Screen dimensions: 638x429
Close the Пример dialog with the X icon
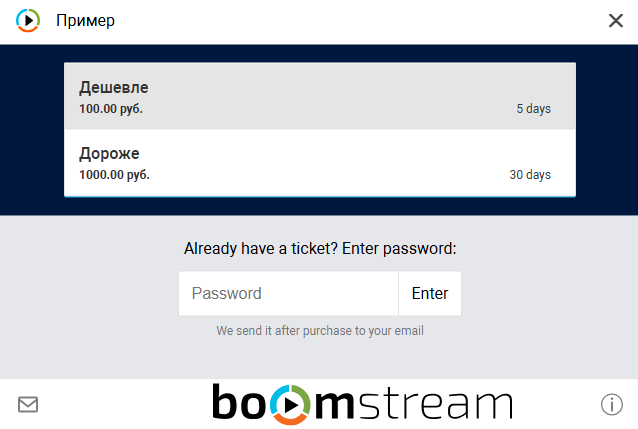click(616, 20)
